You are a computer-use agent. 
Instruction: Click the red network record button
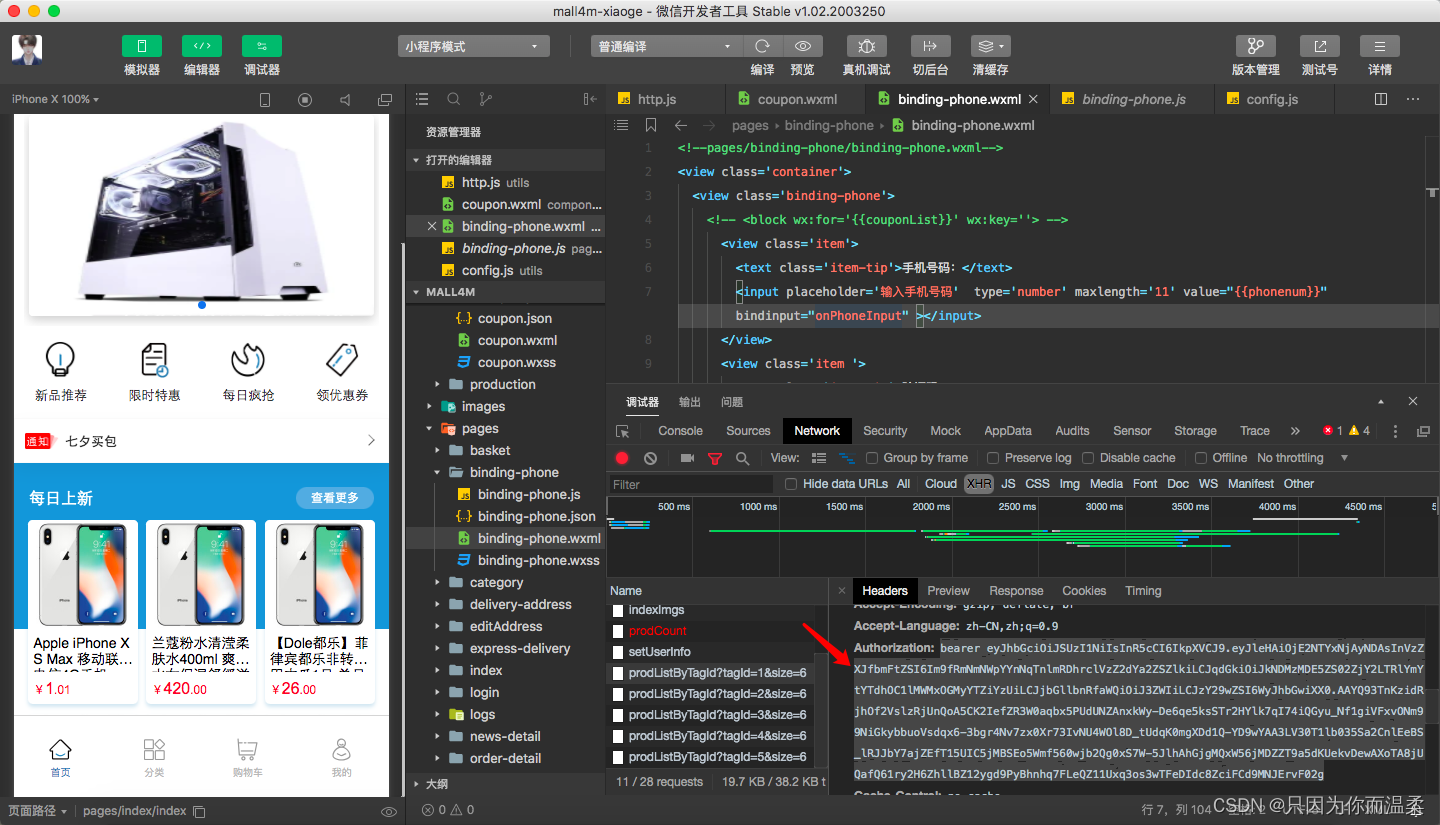(x=622, y=458)
